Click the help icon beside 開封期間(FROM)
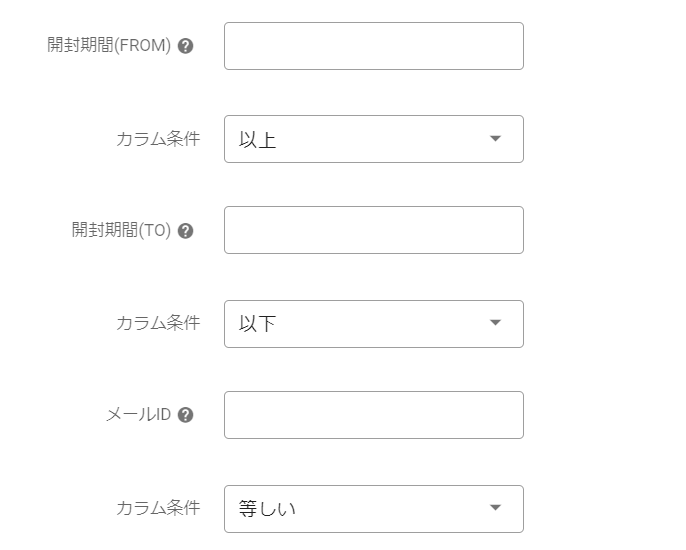Viewport: 686px width, 550px height. (185, 46)
